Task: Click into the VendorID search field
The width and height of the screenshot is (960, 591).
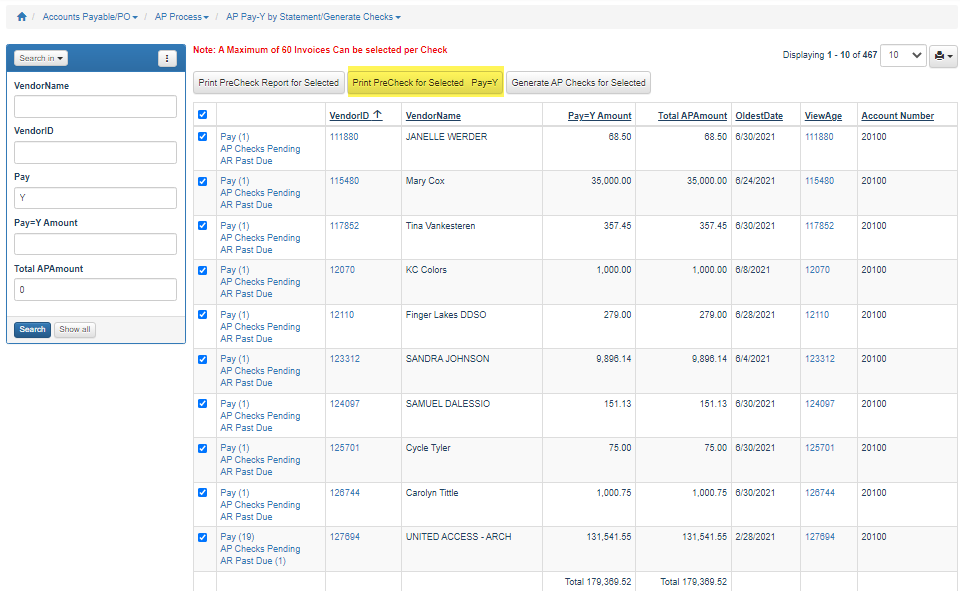Action: 96,152
